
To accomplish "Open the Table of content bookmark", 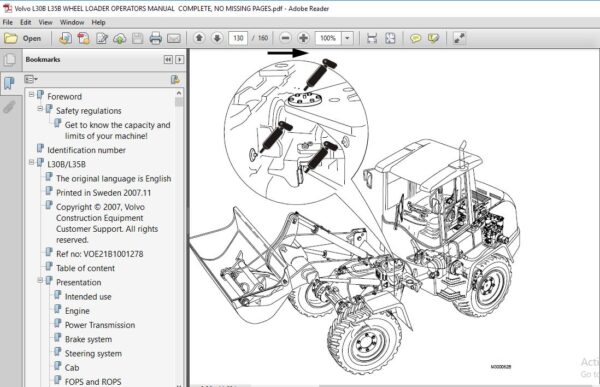I will [85, 268].
